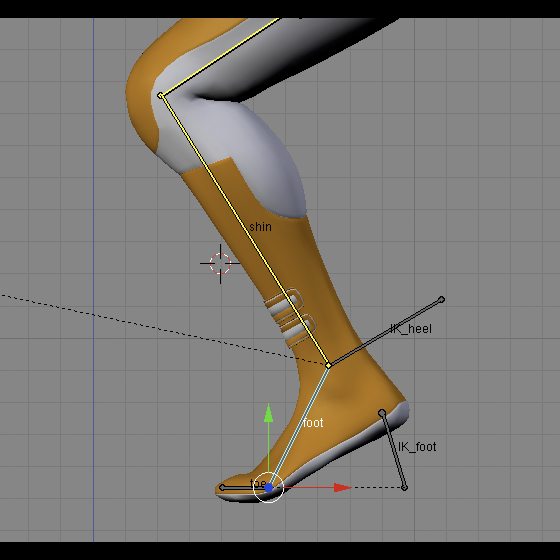Select the IK_foot bone's bottom joint
This screenshot has width=560, height=560.
tap(404, 488)
